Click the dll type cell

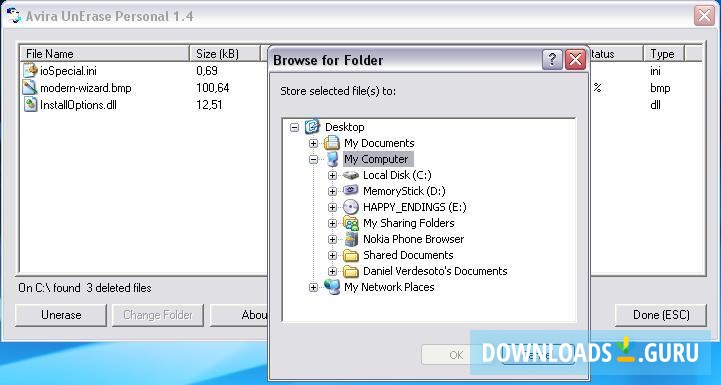(x=655, y=105)
